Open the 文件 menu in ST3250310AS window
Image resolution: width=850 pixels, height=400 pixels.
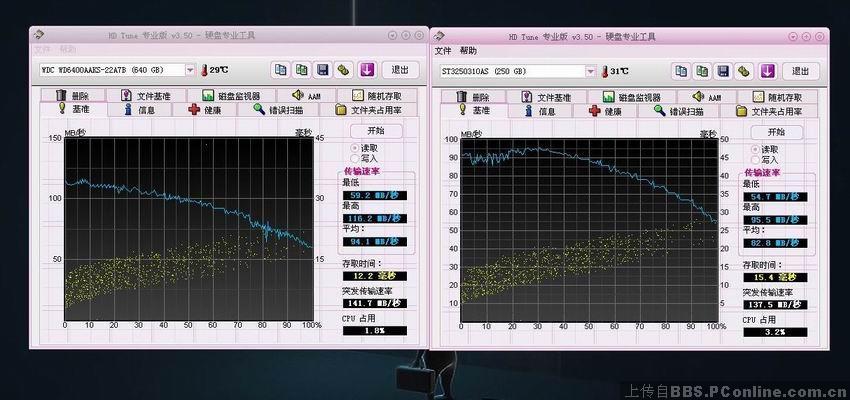pyautogui.click(x=443, y=51)
